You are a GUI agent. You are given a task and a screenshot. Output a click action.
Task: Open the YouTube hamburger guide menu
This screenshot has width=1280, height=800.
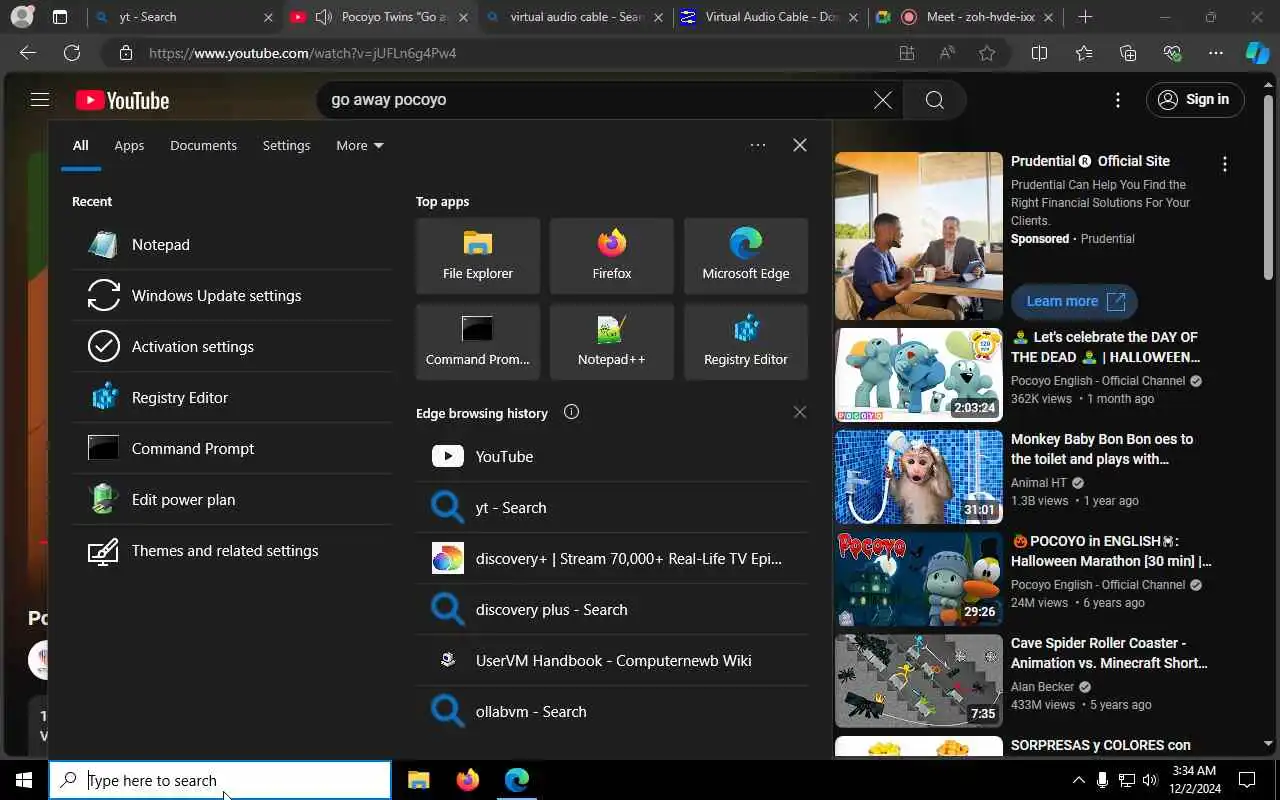[x=40, y=99]
